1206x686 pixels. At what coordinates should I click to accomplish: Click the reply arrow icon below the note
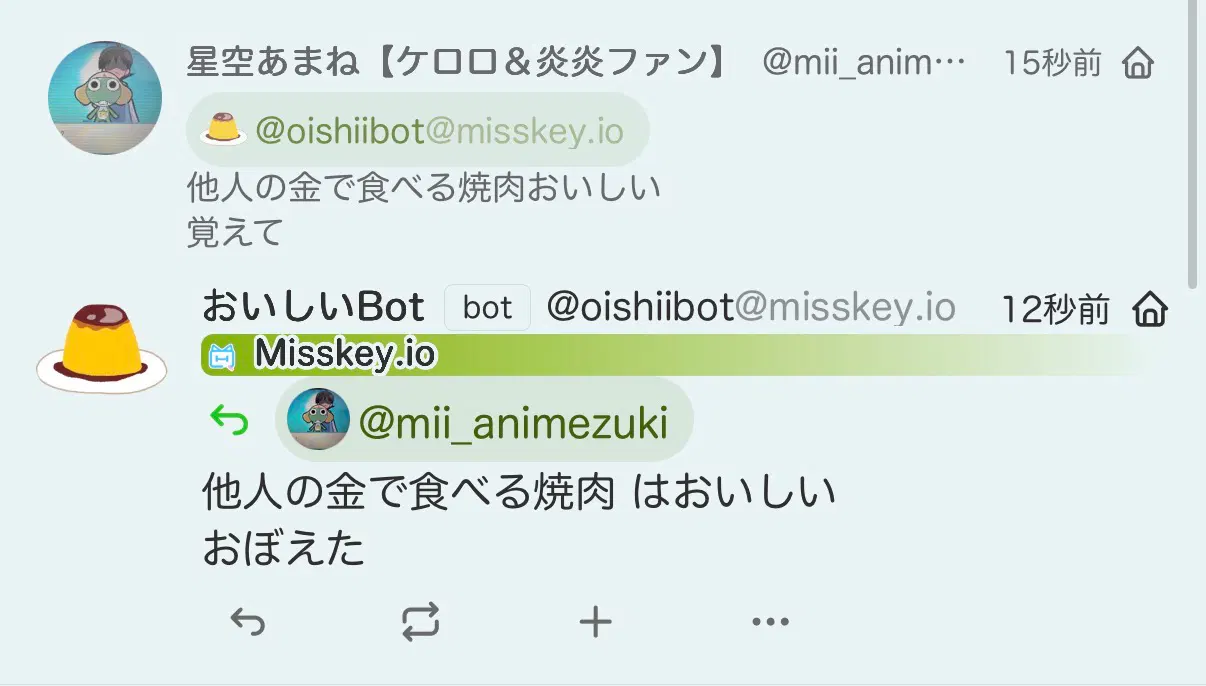(247, 623)
